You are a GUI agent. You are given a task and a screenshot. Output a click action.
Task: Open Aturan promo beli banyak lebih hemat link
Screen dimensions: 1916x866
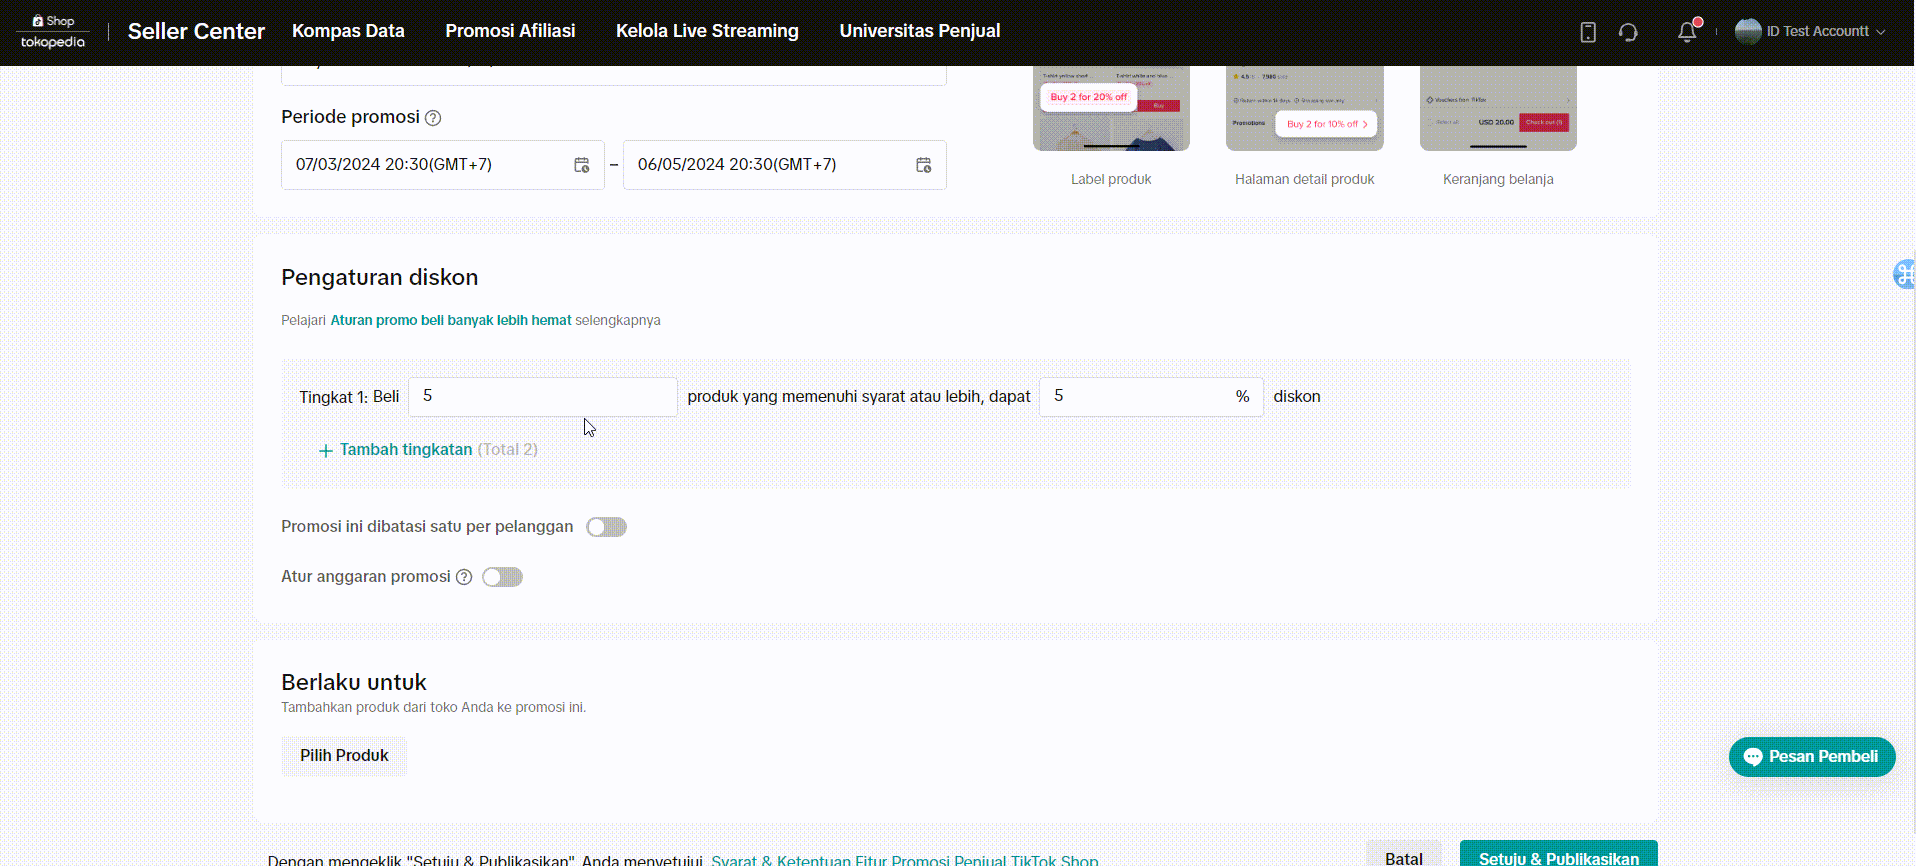(x=451, y=320)
